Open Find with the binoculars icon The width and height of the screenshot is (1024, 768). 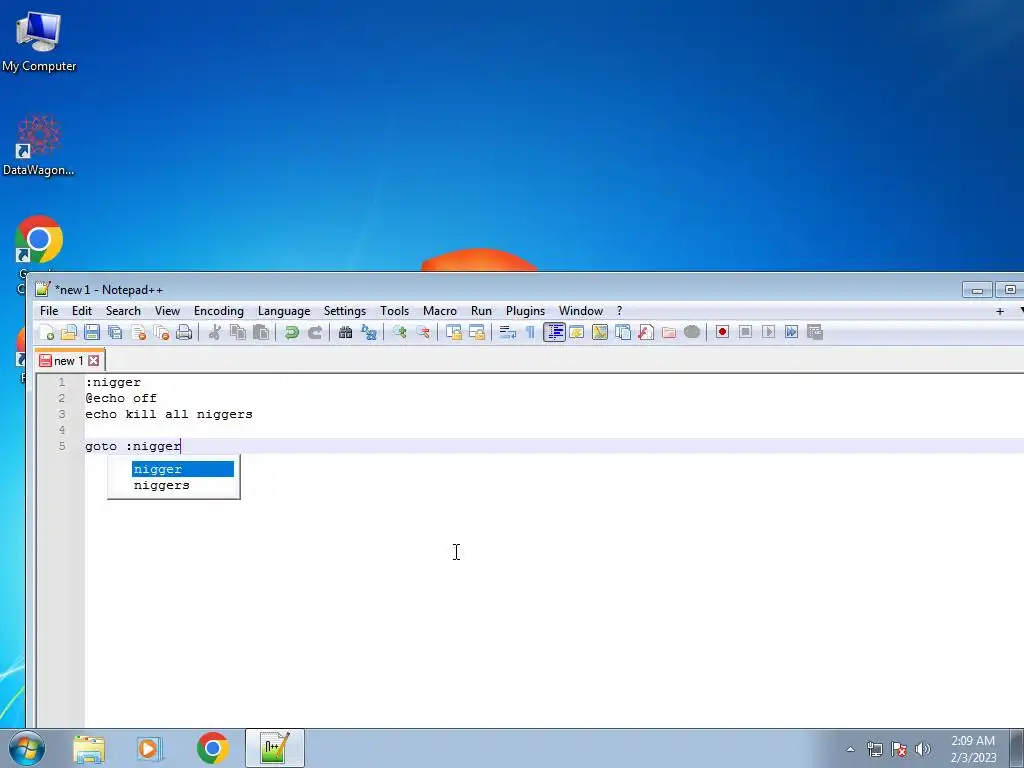(x=345, y=332)
